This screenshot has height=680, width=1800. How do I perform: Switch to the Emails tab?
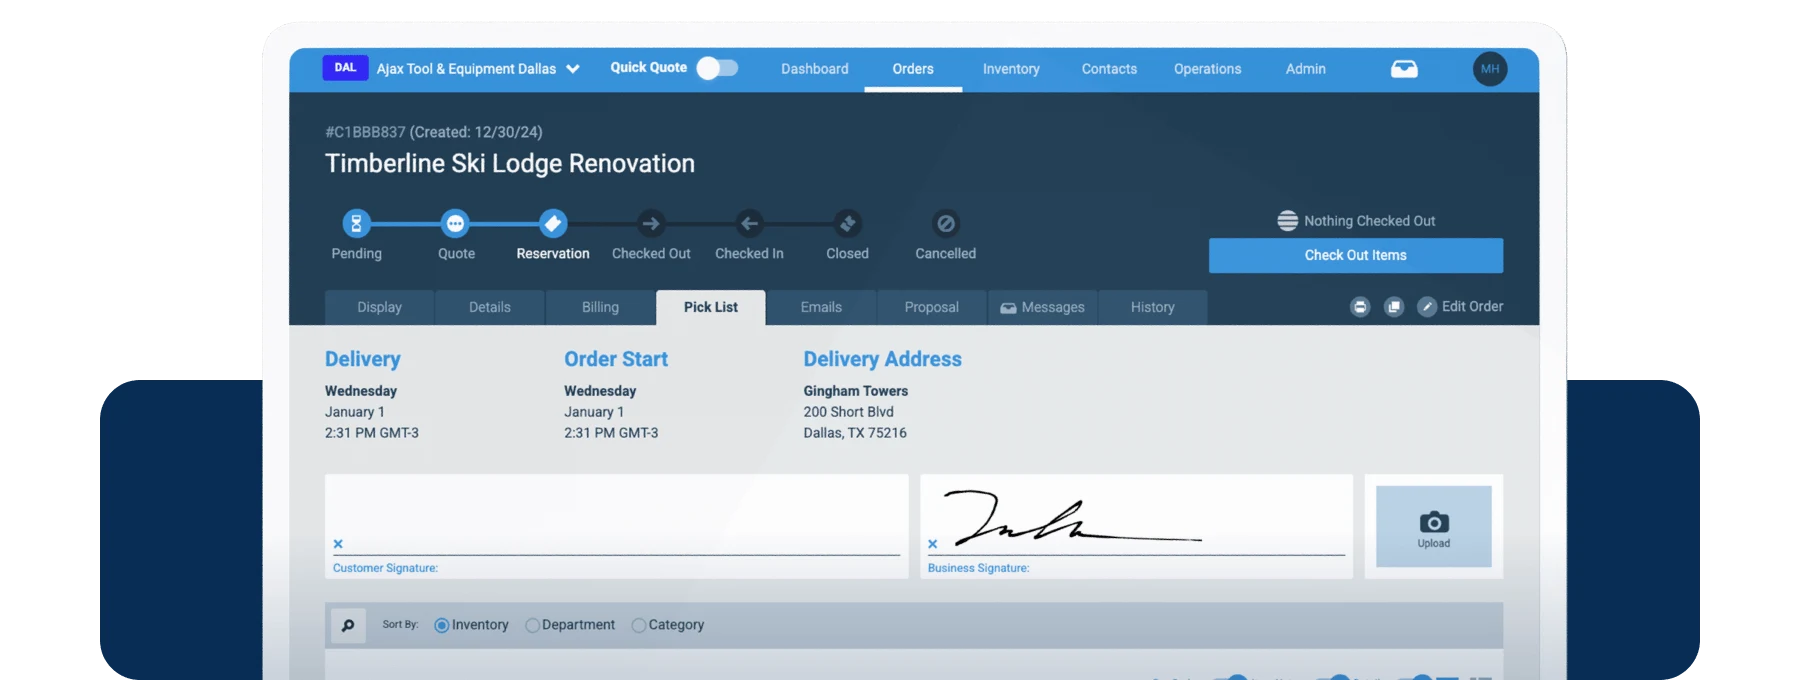click(x=821, y=307)
